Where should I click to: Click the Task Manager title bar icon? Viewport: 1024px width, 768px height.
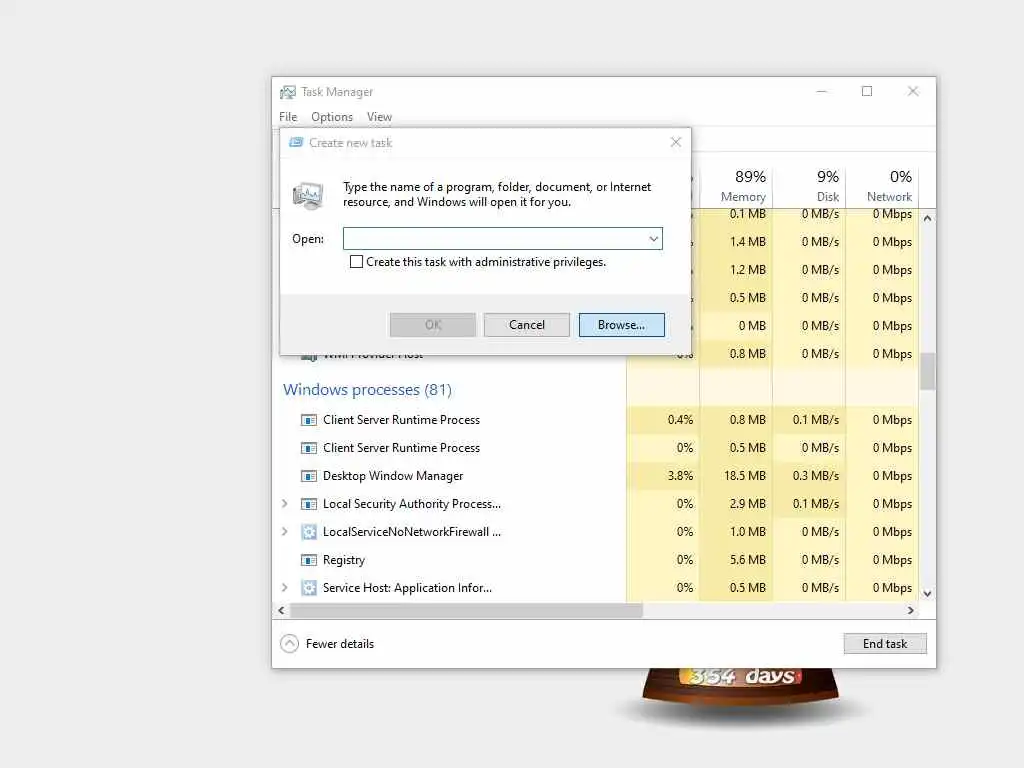(287, 92)
